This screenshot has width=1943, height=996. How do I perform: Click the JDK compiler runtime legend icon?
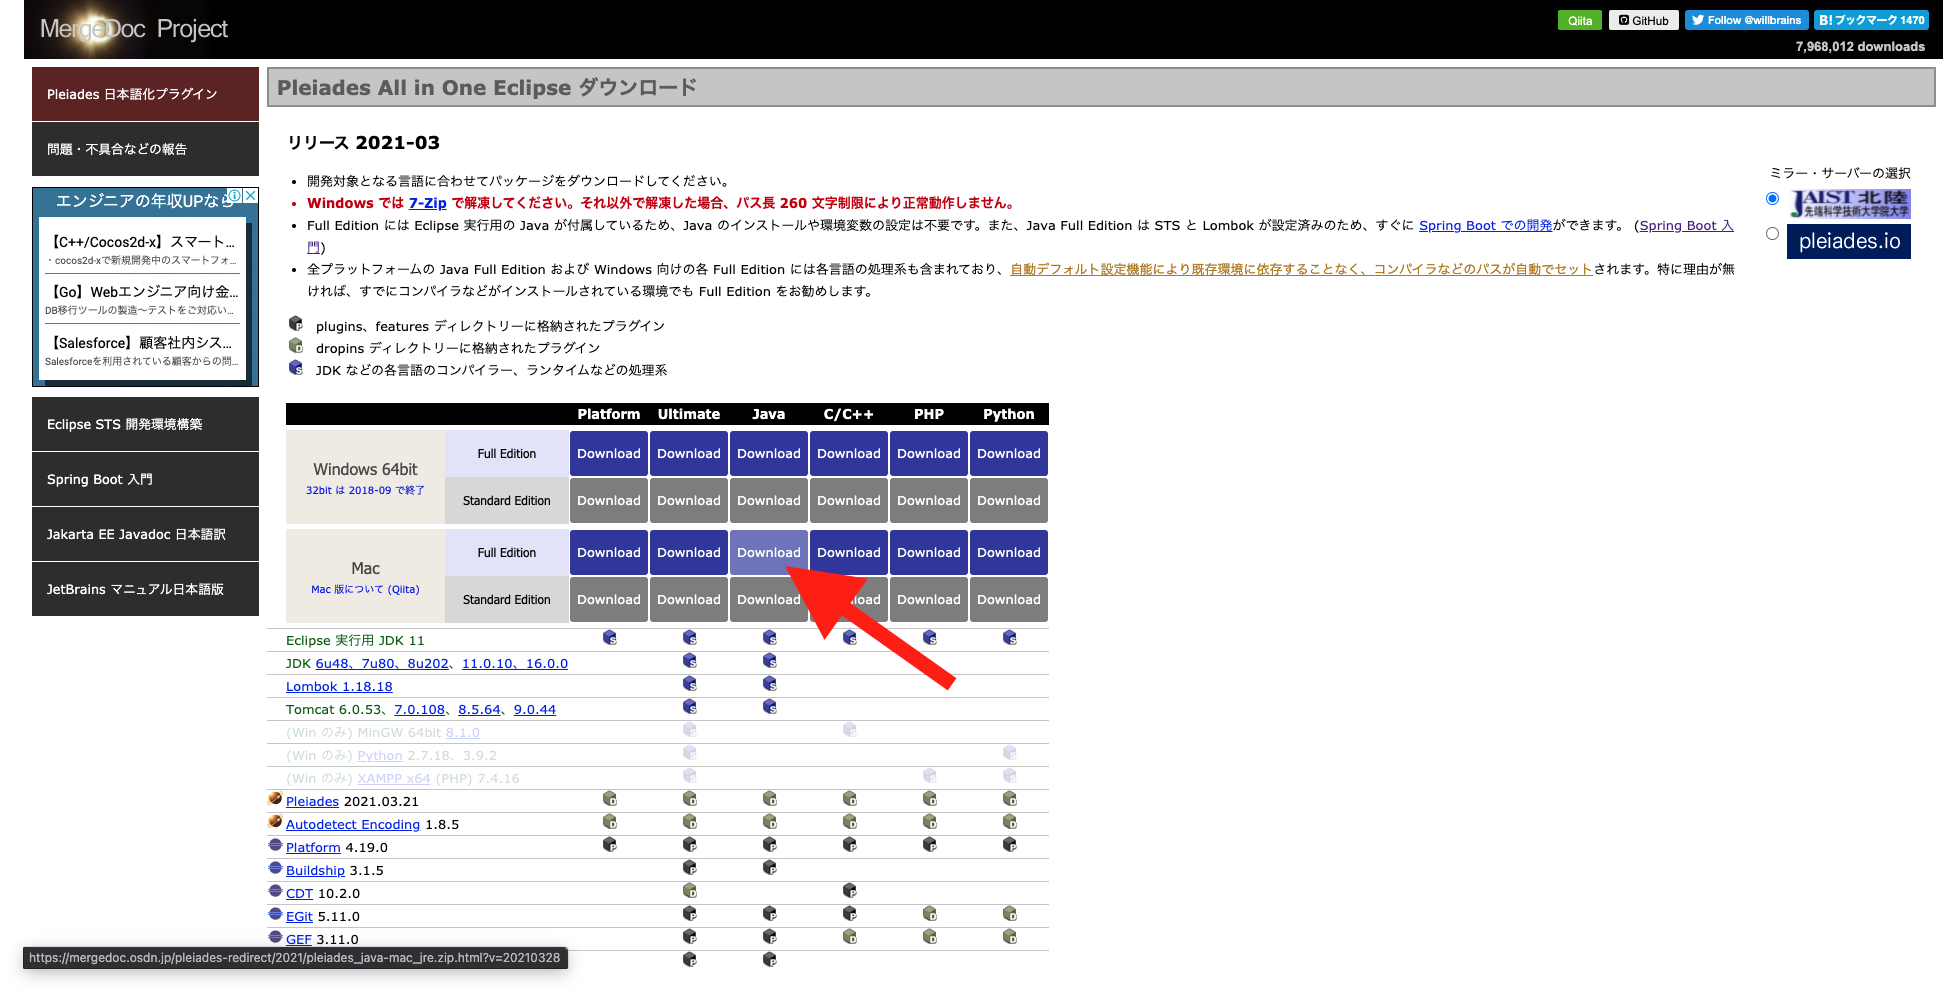pyautogui.click(x=296, y=368)
